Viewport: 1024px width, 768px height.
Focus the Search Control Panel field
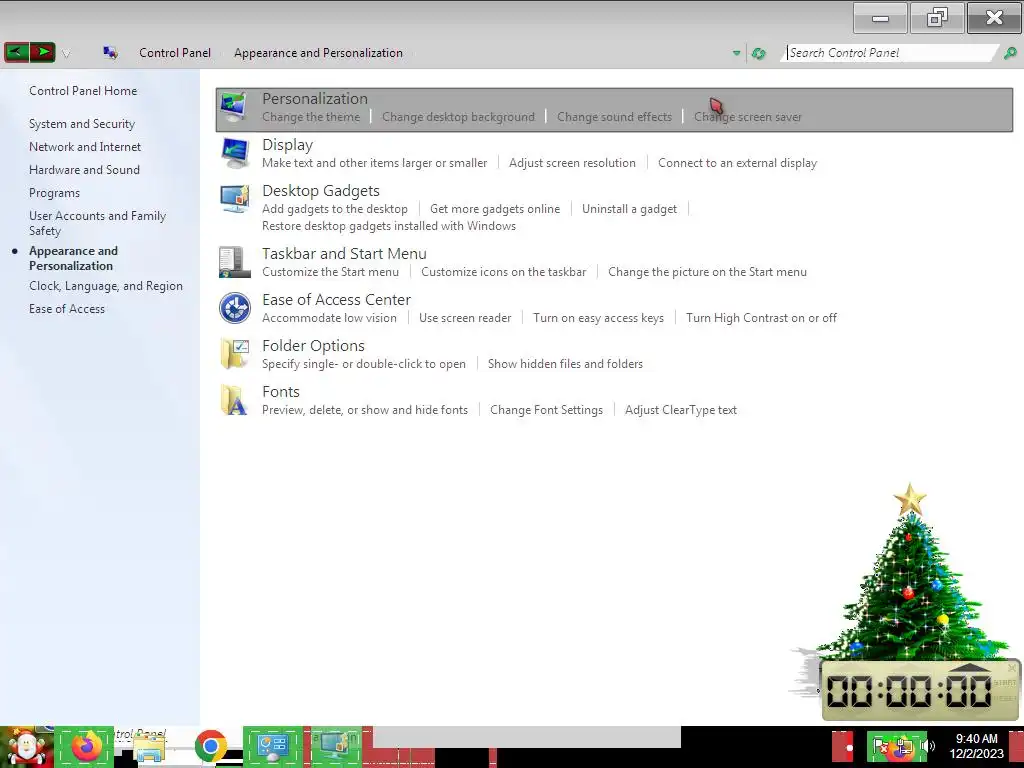(x=891, y=53)
